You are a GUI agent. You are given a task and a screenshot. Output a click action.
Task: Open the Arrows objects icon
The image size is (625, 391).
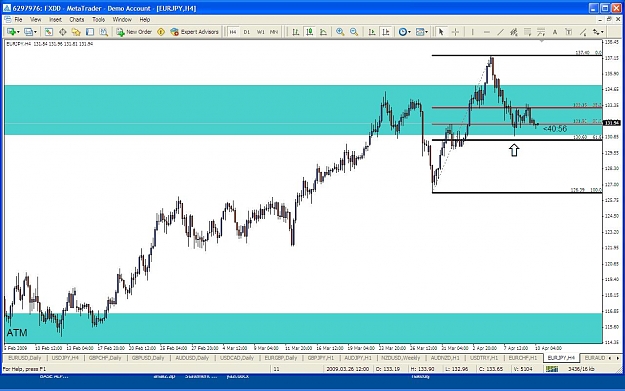(x=596, y=32)
